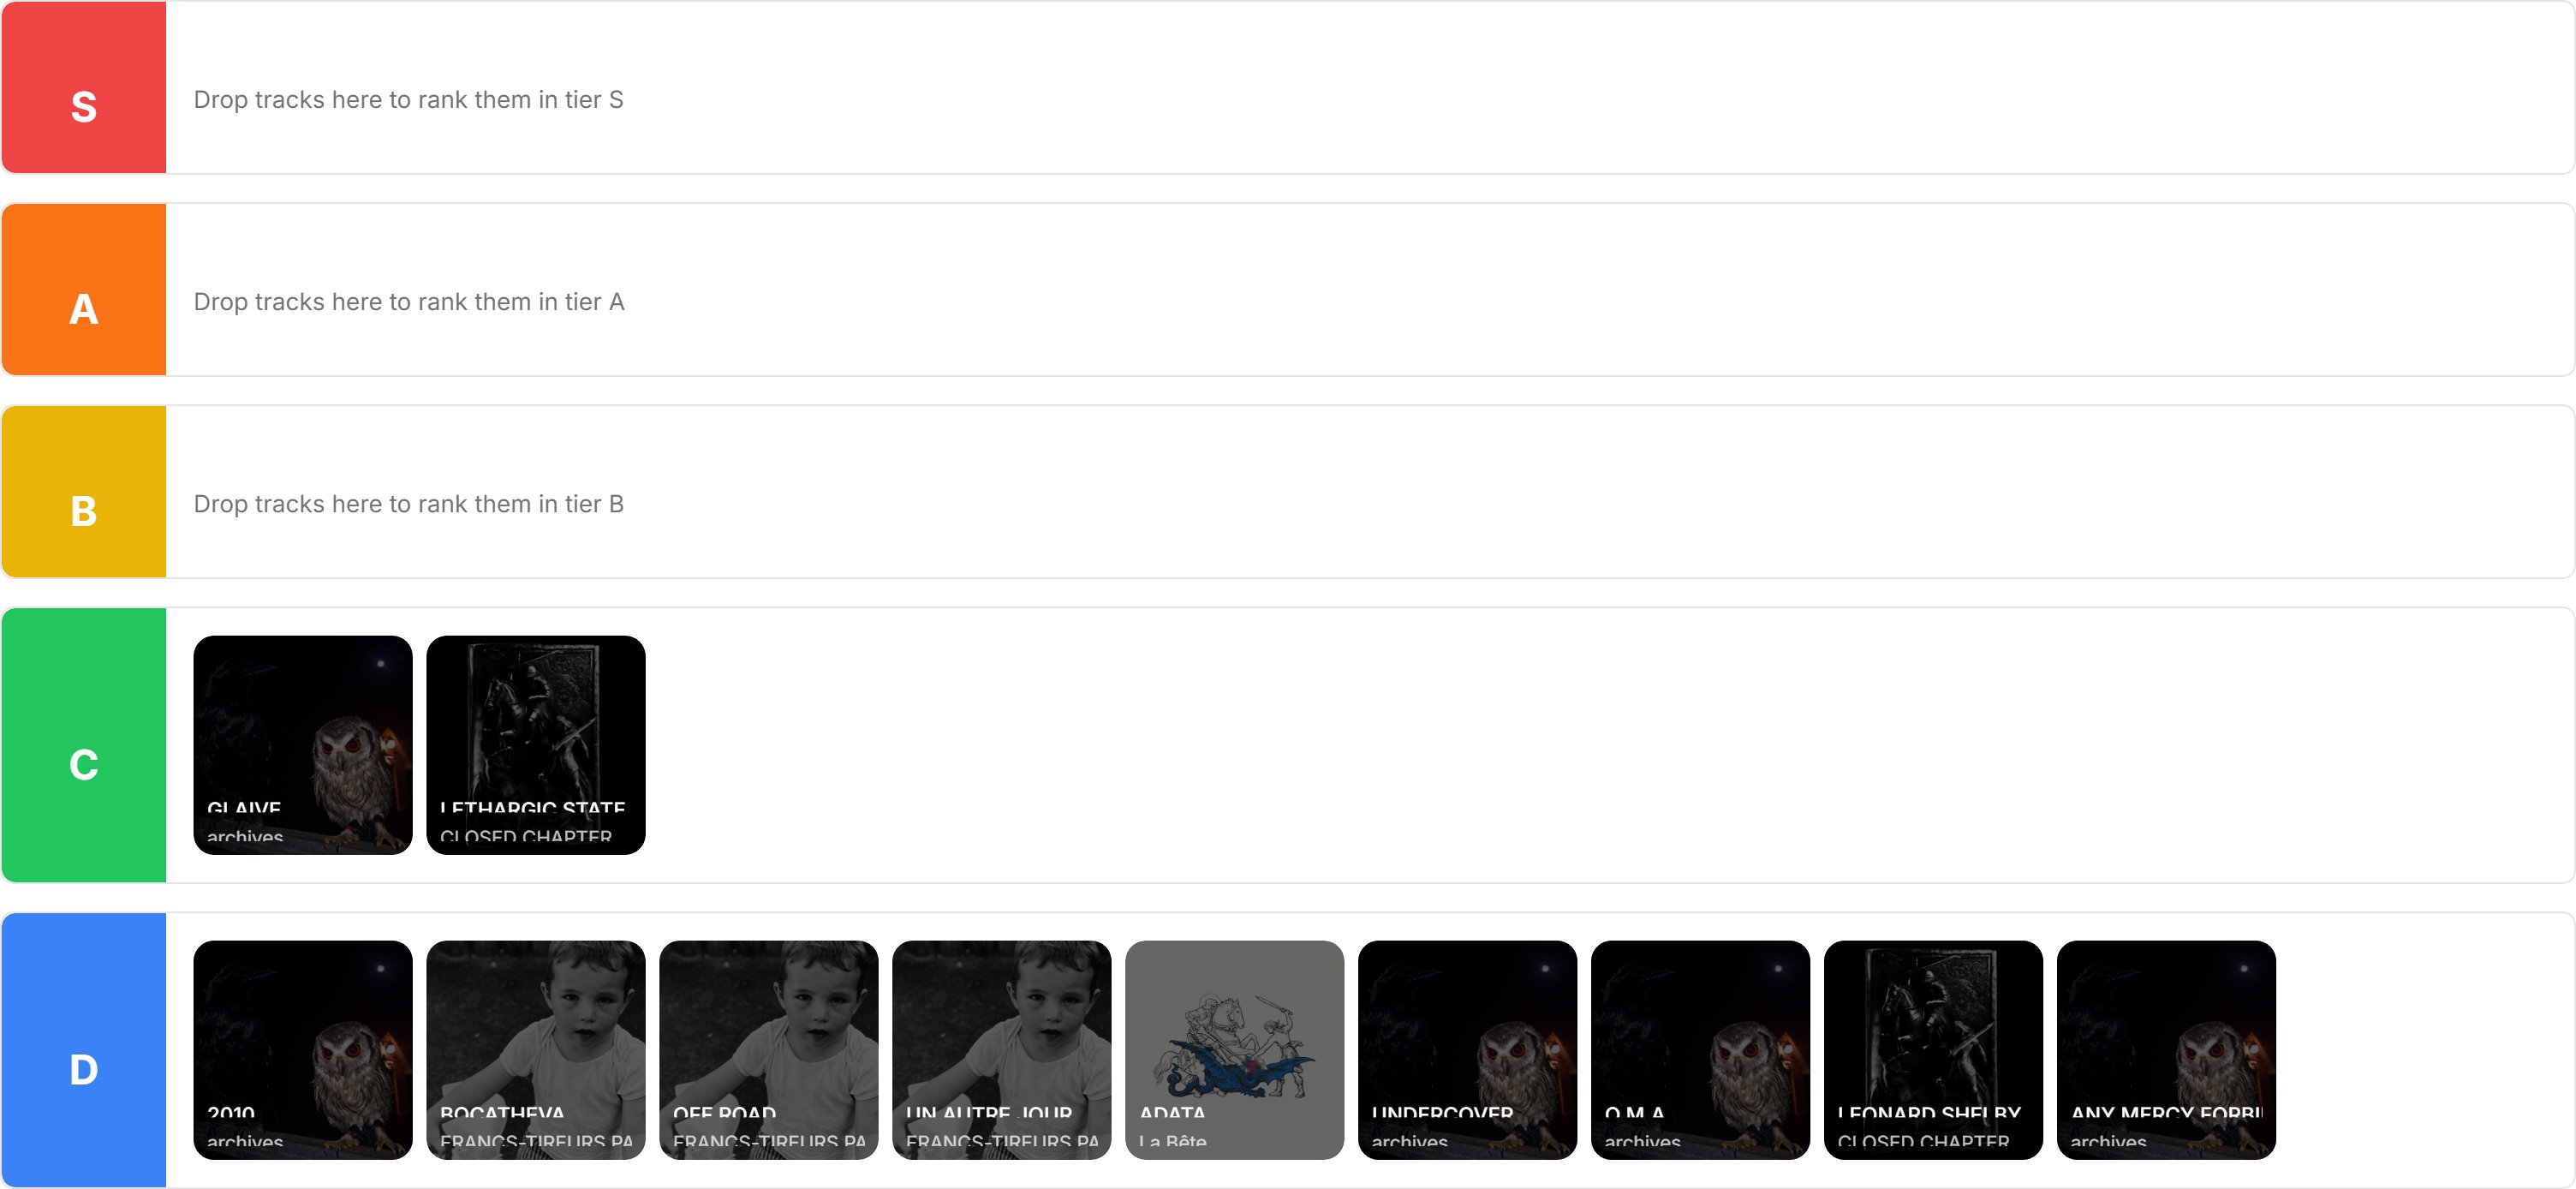Select the ADATA La Bête track card
The height and width of the screenshot is (1189, 2576).
pyautogui.click(x=1235, y=1050)
